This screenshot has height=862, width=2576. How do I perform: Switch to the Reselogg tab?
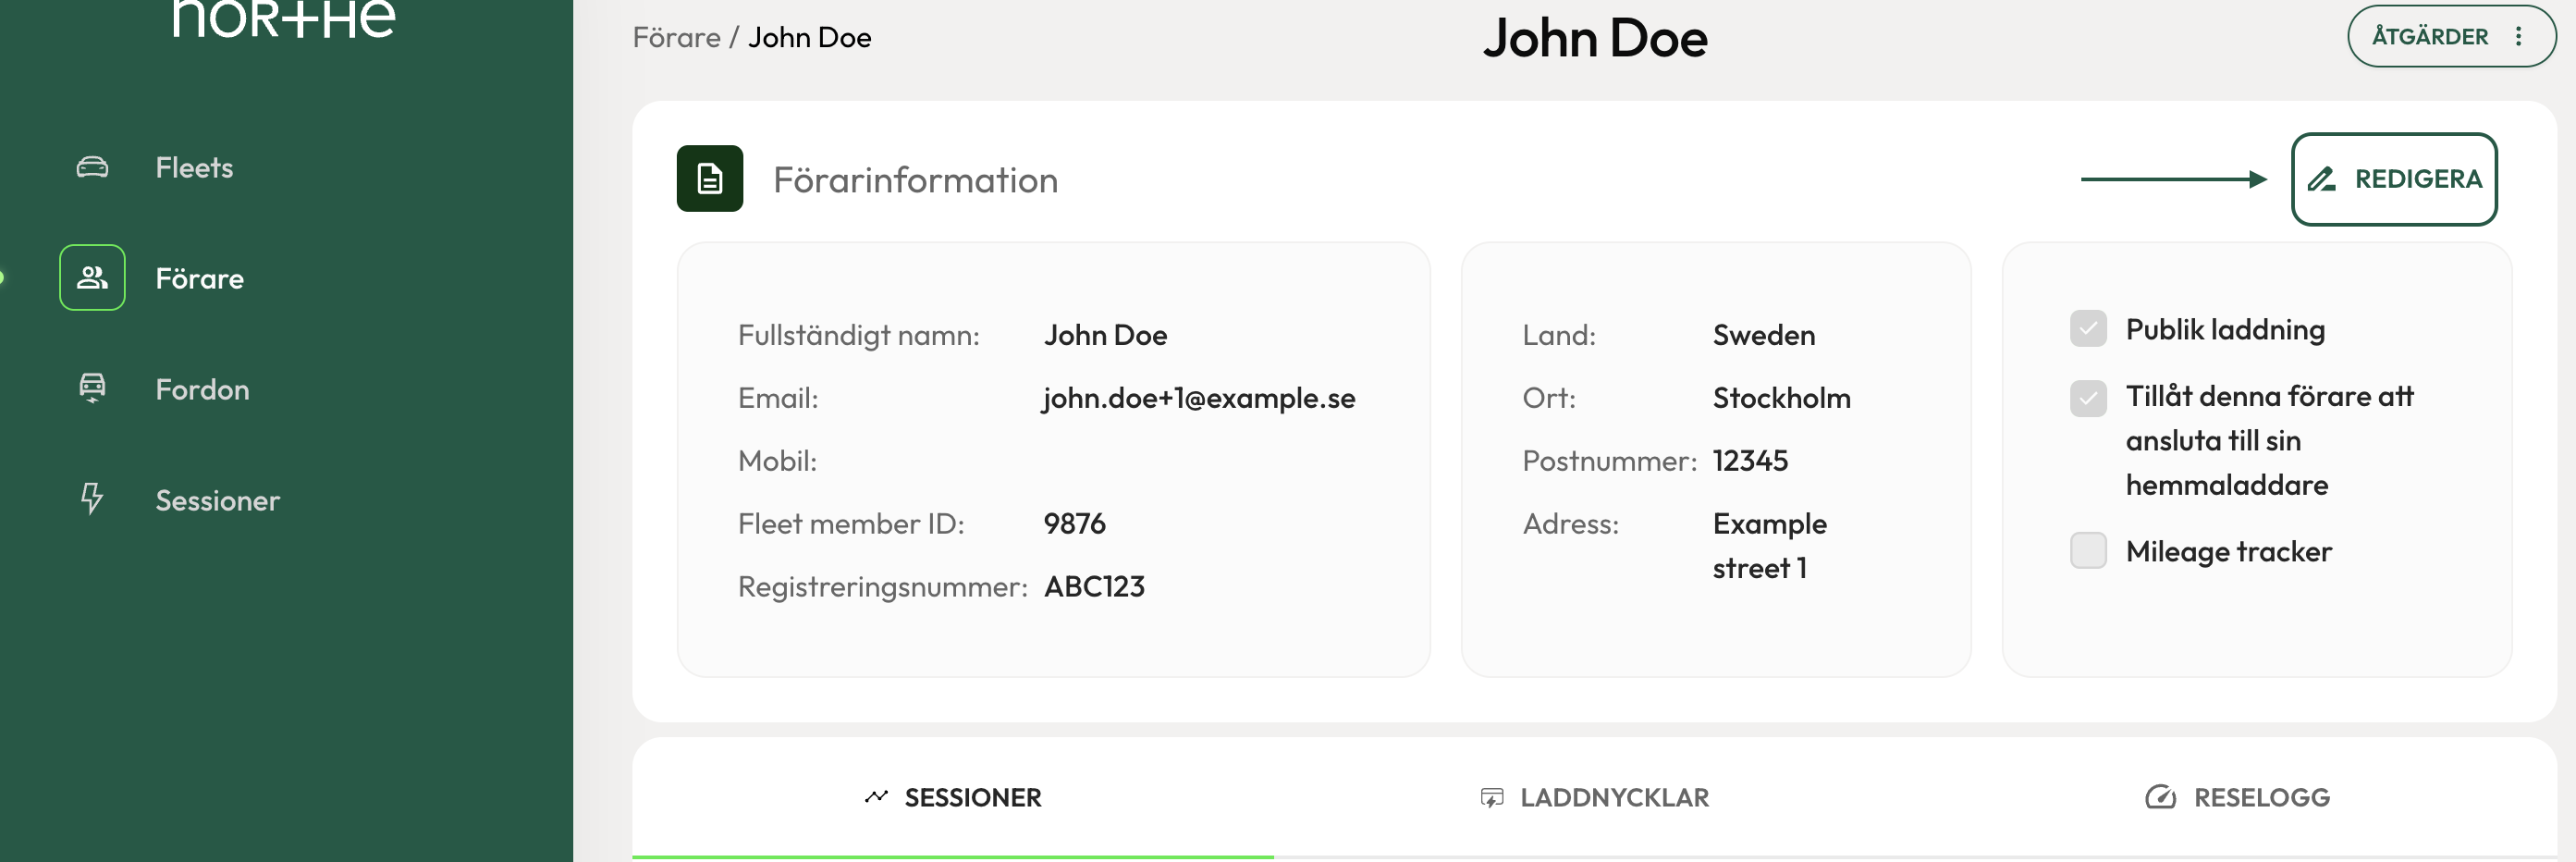click(2237, 798)
